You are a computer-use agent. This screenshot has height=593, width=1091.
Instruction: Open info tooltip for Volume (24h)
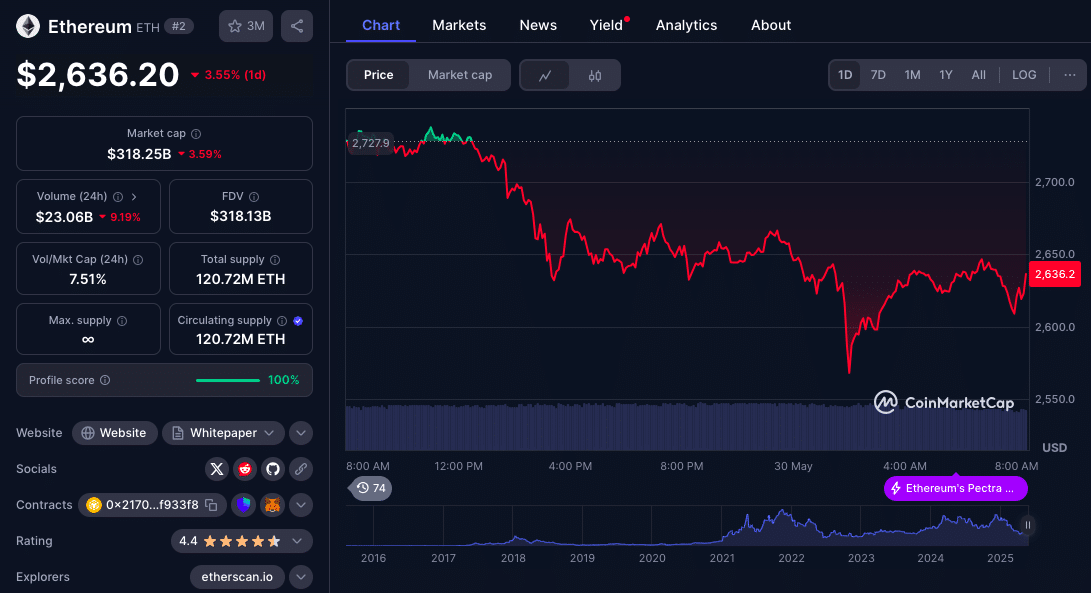click(118, 197)
